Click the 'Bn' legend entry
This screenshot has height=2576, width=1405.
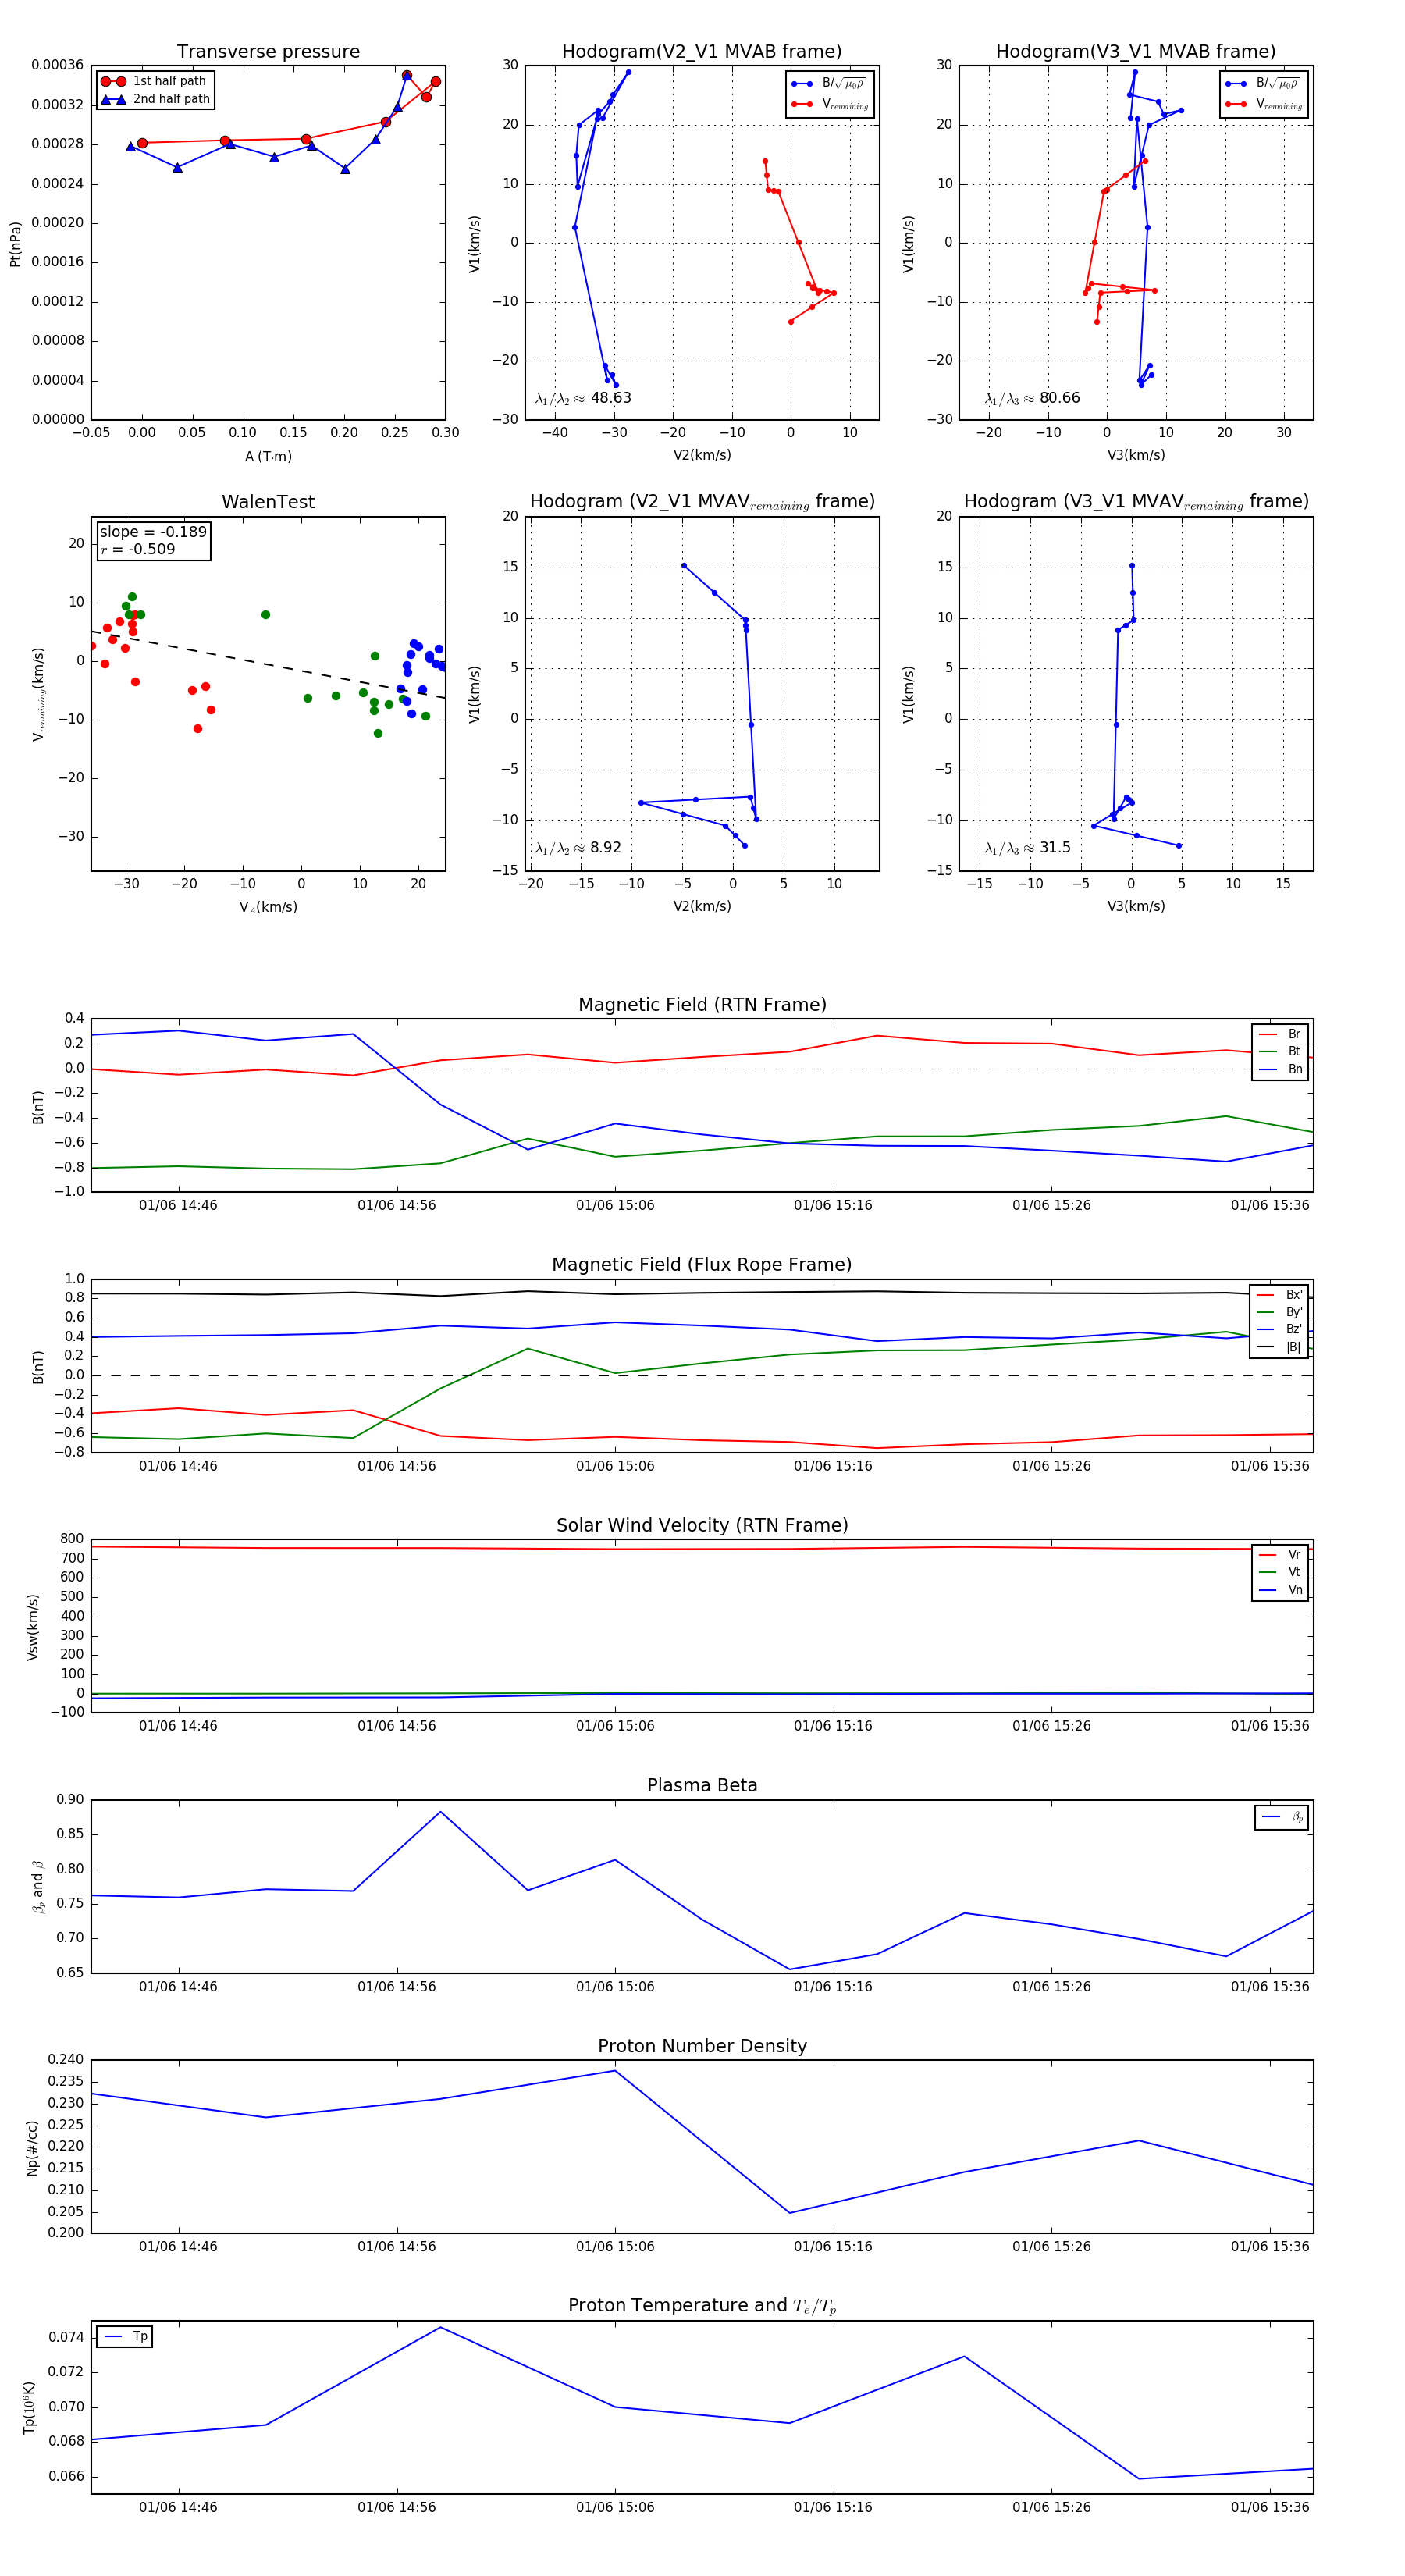pos(1280,1069)
